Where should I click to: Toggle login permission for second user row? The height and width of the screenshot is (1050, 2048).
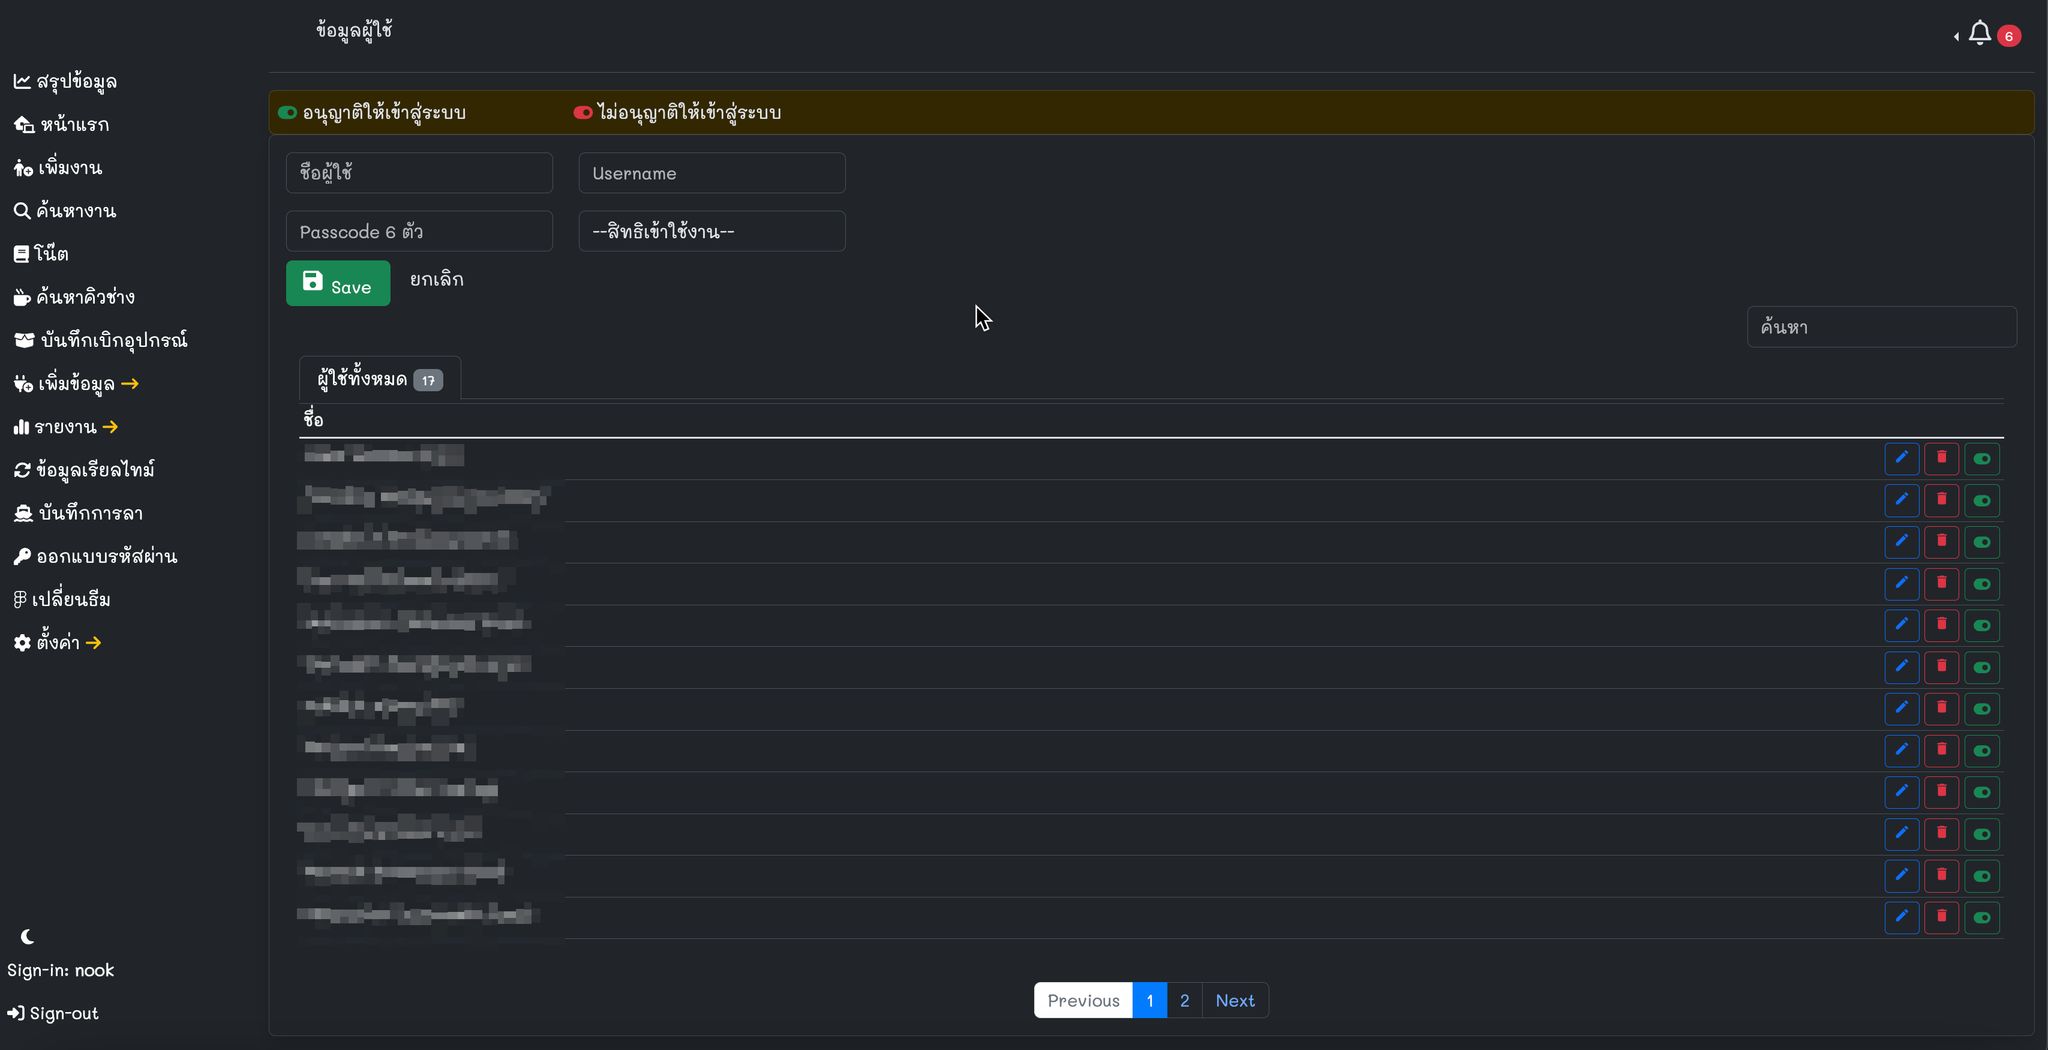[x=1981, y=501]
